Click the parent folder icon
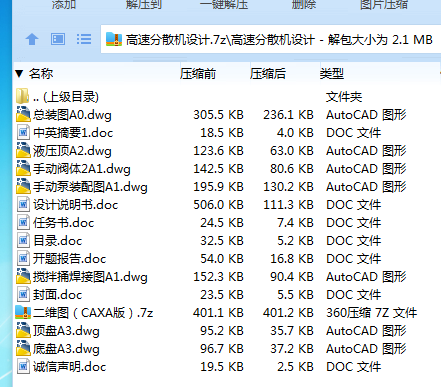The height and width of the screenshot is (387, 441). [23, 96]
